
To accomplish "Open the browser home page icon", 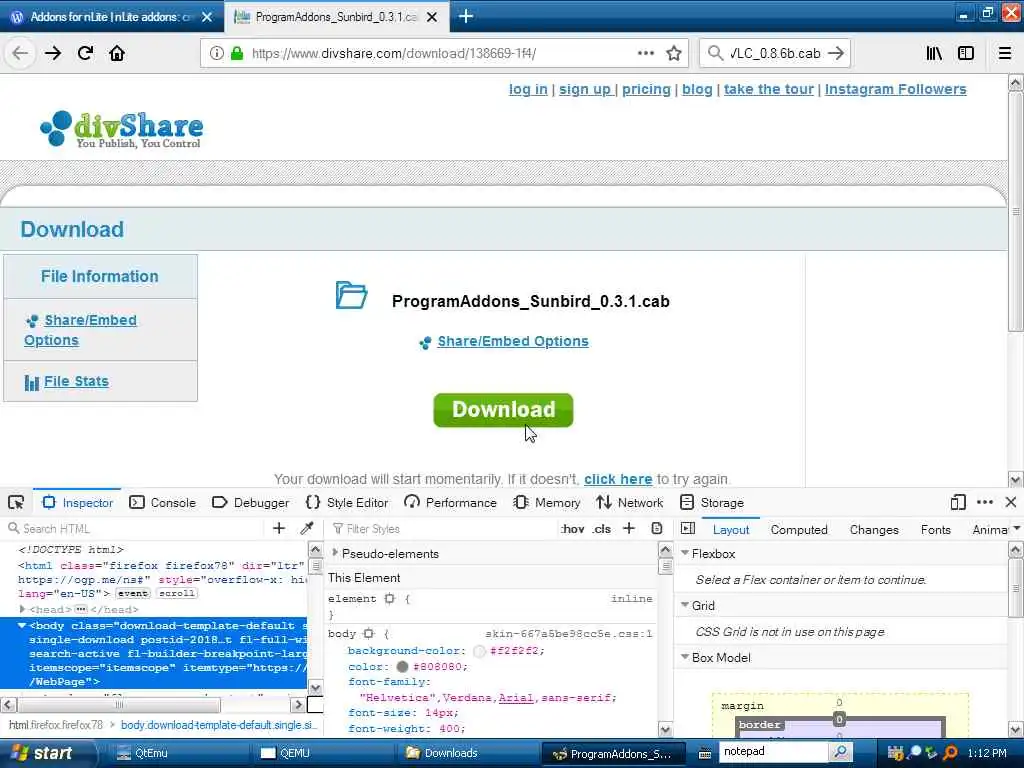I will [117, 54].
